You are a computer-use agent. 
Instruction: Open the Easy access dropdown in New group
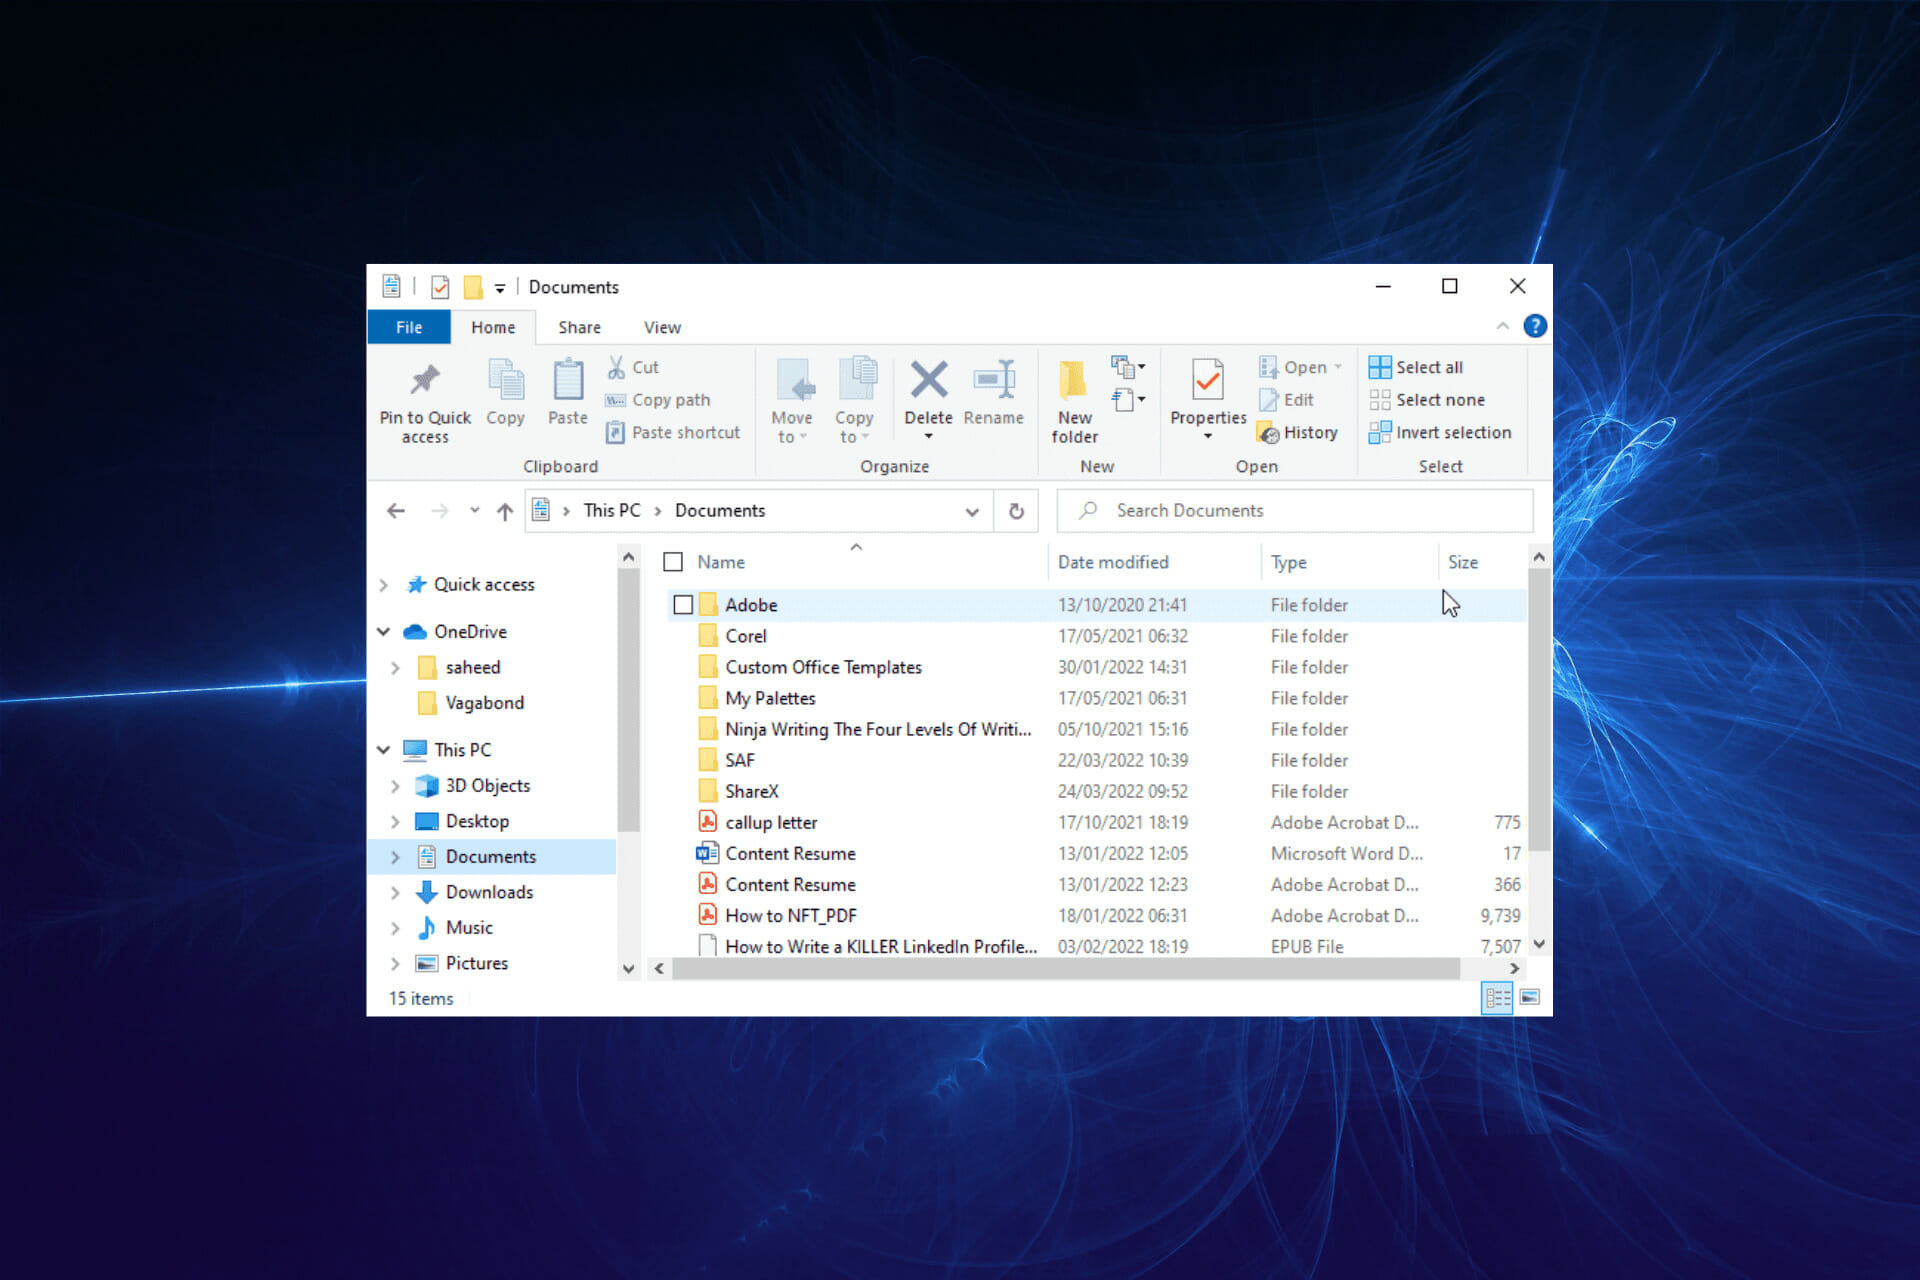click(1128, 399)
